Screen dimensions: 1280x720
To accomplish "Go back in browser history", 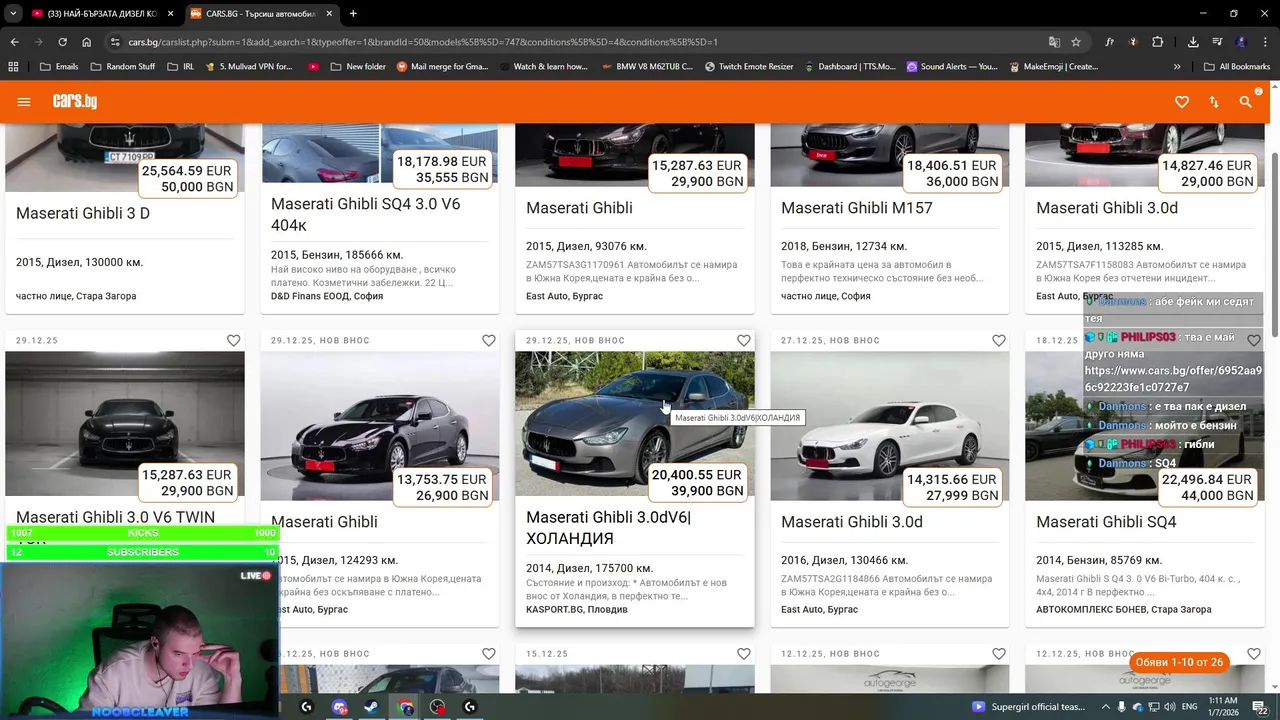I will pos(14,42).
